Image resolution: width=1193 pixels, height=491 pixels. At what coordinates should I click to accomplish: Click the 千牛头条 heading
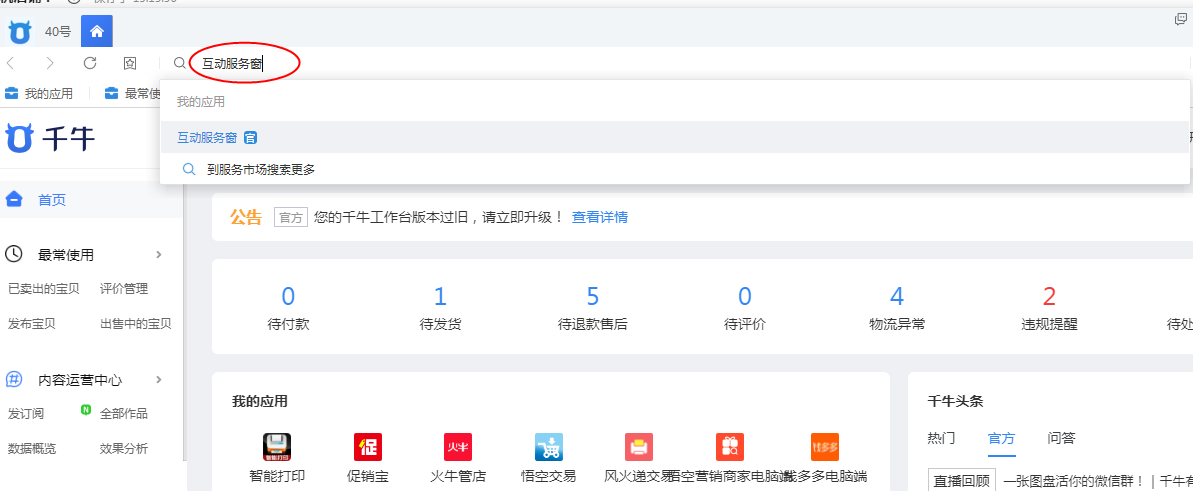pyautogui.click(x=956, y=401)
